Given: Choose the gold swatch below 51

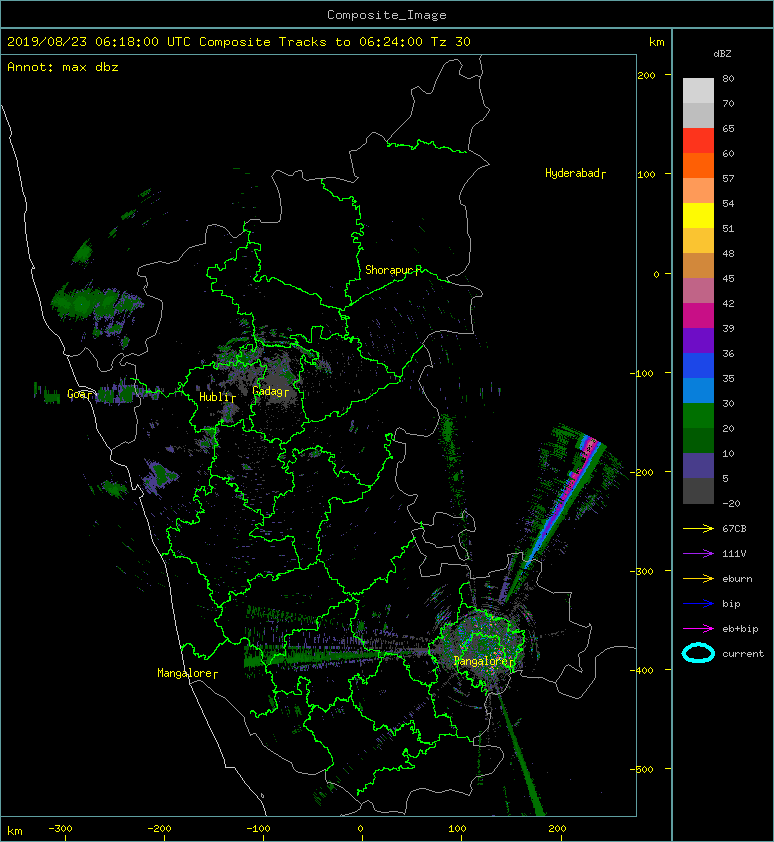Looking at the screenshot, I should 698,241.
